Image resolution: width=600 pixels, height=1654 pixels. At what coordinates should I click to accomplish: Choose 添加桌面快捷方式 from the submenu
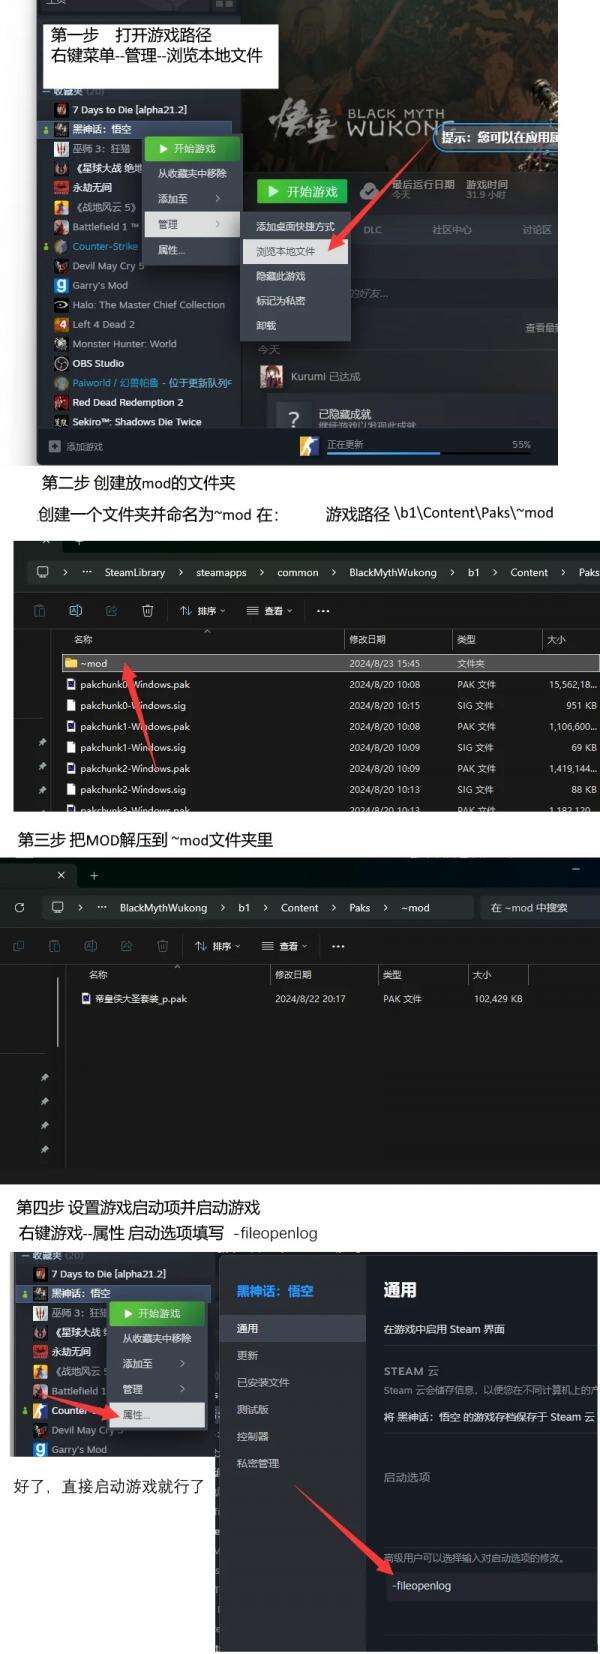point(295,227)
